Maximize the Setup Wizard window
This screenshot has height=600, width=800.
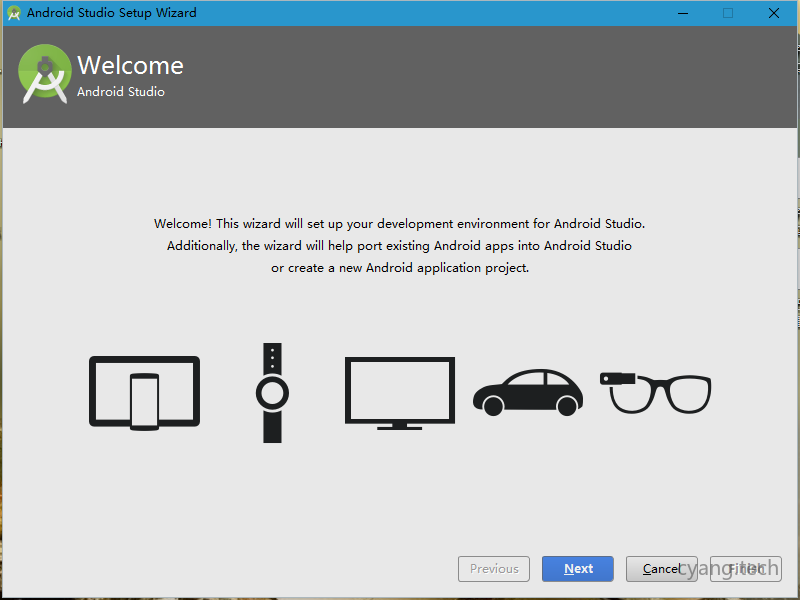(x=728, y=13)
